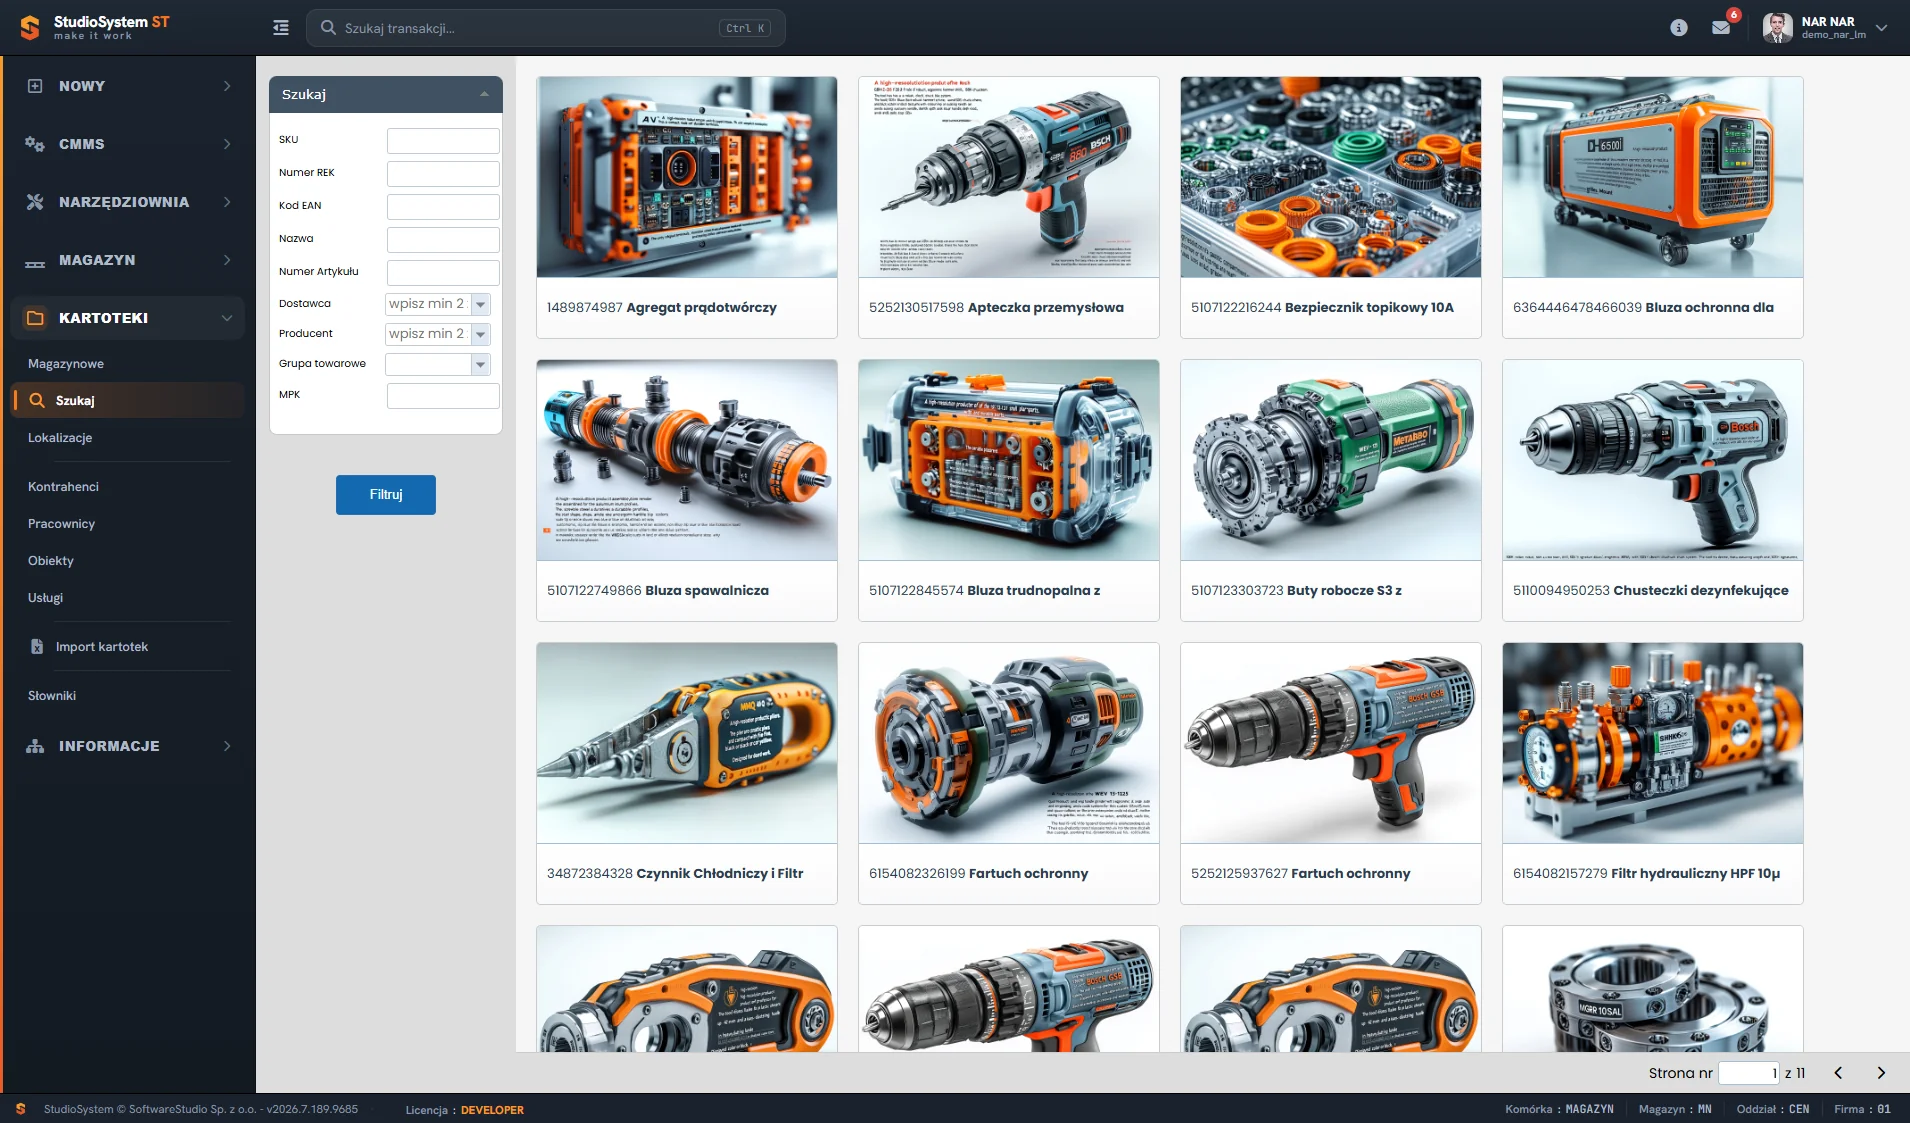Open Import kartotek link
Image resolution: width=1910 pixels, height=1123 pixels.
102,647
